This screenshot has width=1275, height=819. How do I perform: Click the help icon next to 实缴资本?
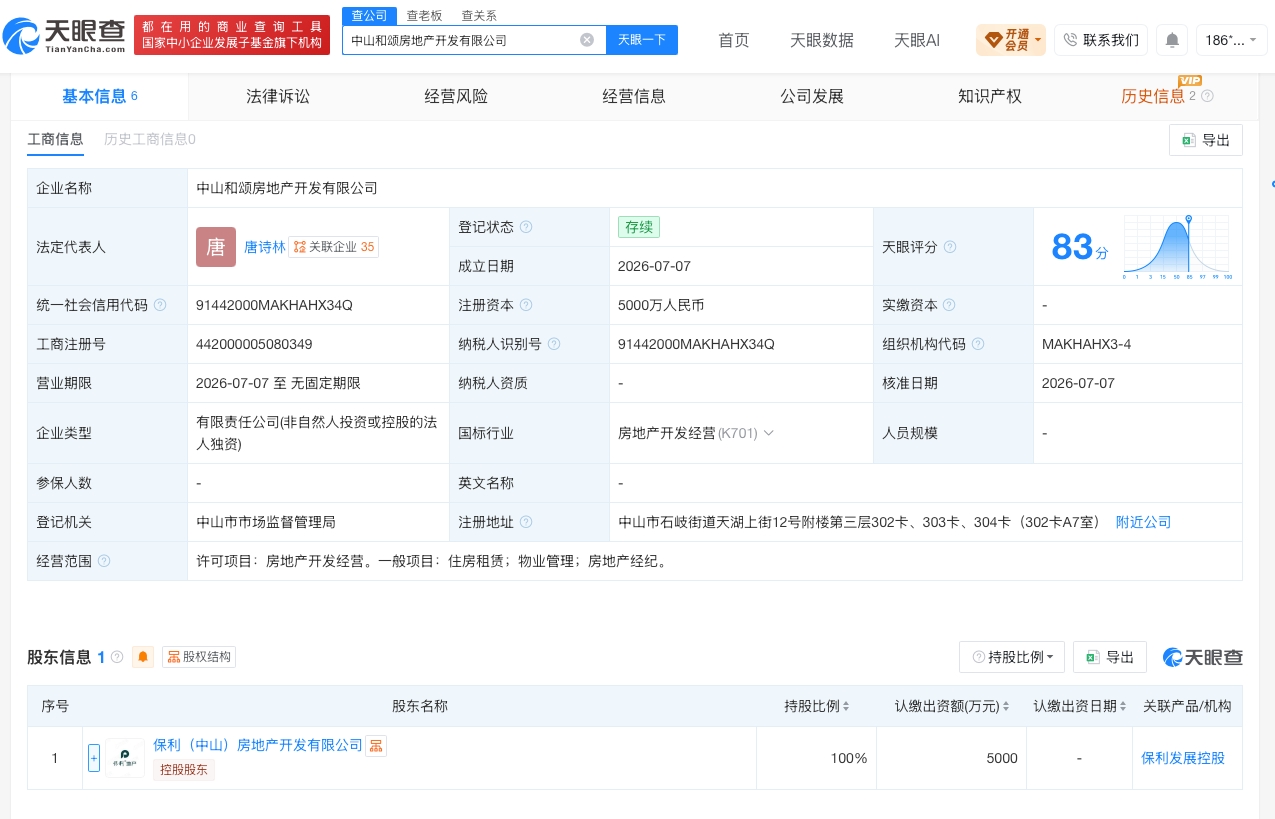pyautogui.click(x=949, y=305)
